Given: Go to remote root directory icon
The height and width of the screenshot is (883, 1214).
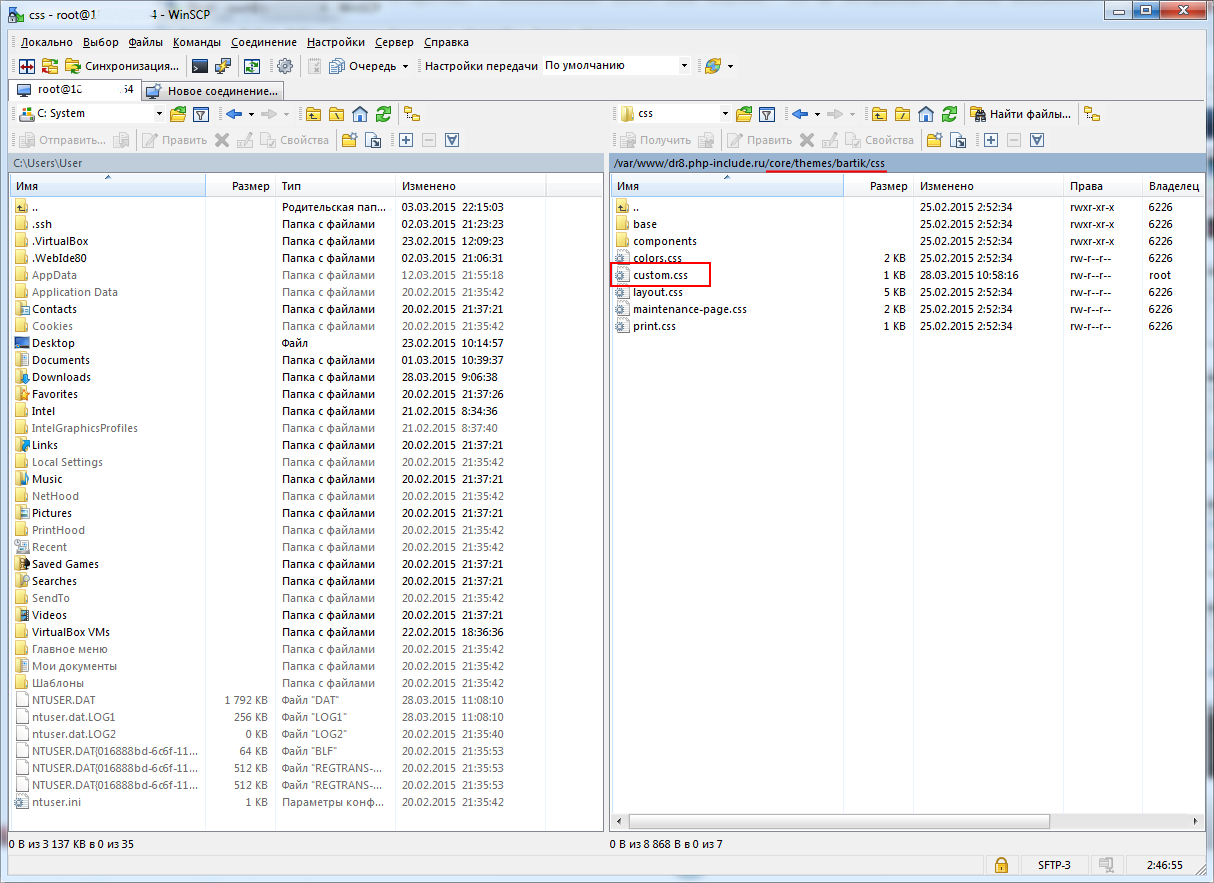Looking at the screenshot, I should [903, 114].
